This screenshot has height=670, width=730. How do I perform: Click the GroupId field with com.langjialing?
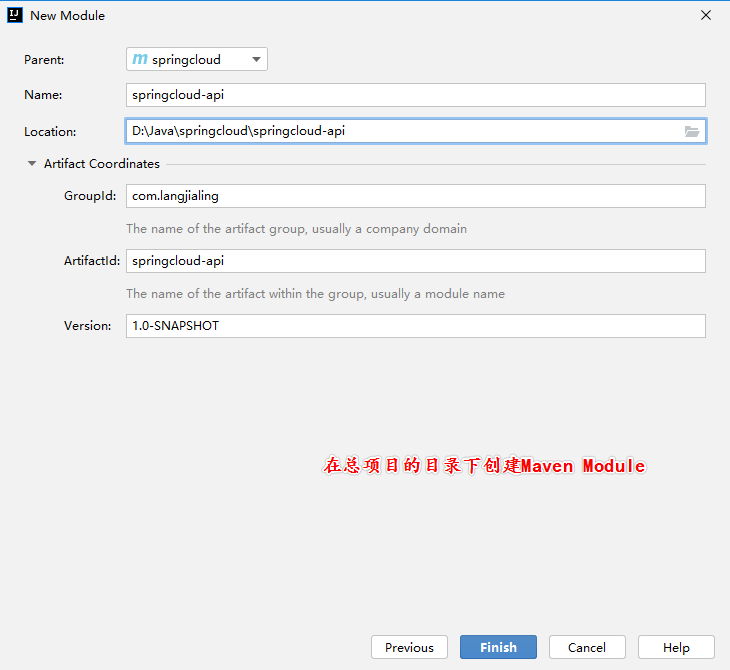416,196
